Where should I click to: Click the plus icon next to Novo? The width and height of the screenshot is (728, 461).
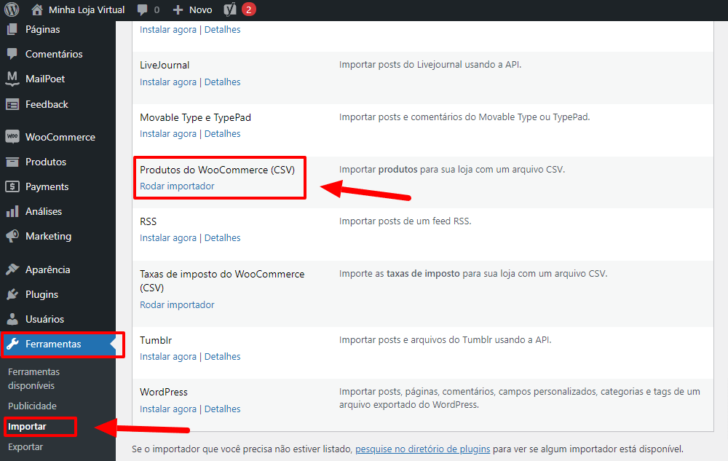click(x=178, y=10)
